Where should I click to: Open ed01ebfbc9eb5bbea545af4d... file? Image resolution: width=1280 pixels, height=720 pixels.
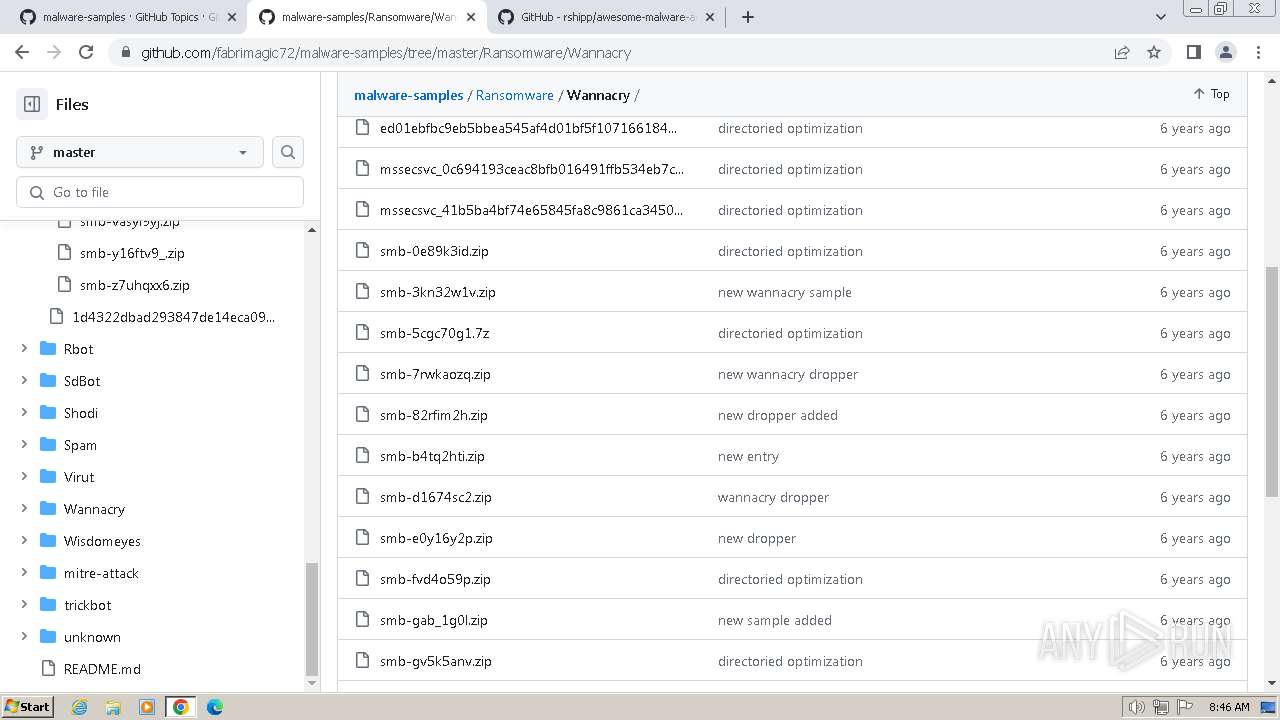coord(528,128)
